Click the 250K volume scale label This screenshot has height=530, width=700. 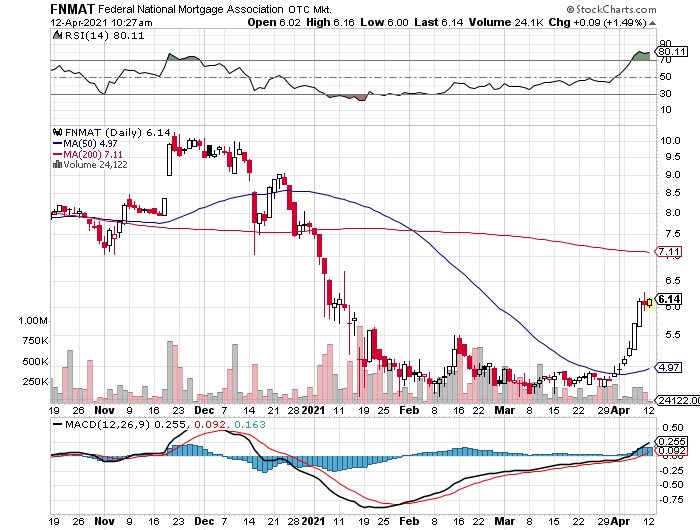click(35, 381)
